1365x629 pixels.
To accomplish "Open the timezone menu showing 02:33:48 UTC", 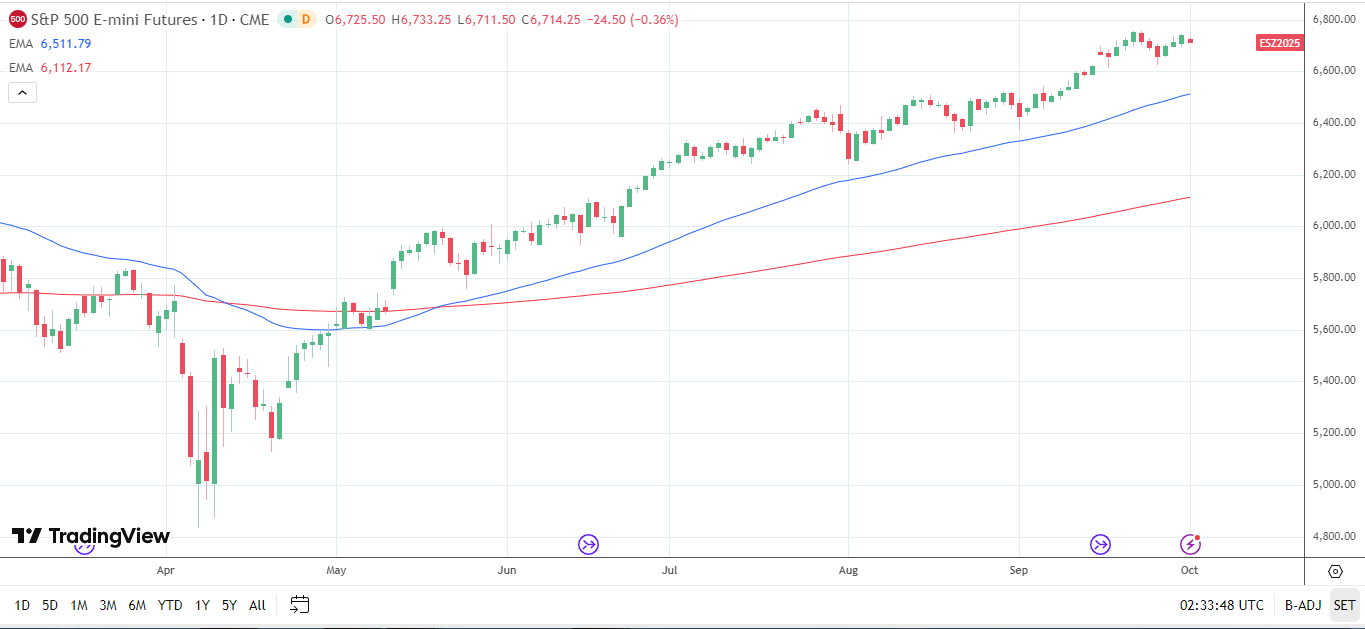I will tap(1221, 605).
